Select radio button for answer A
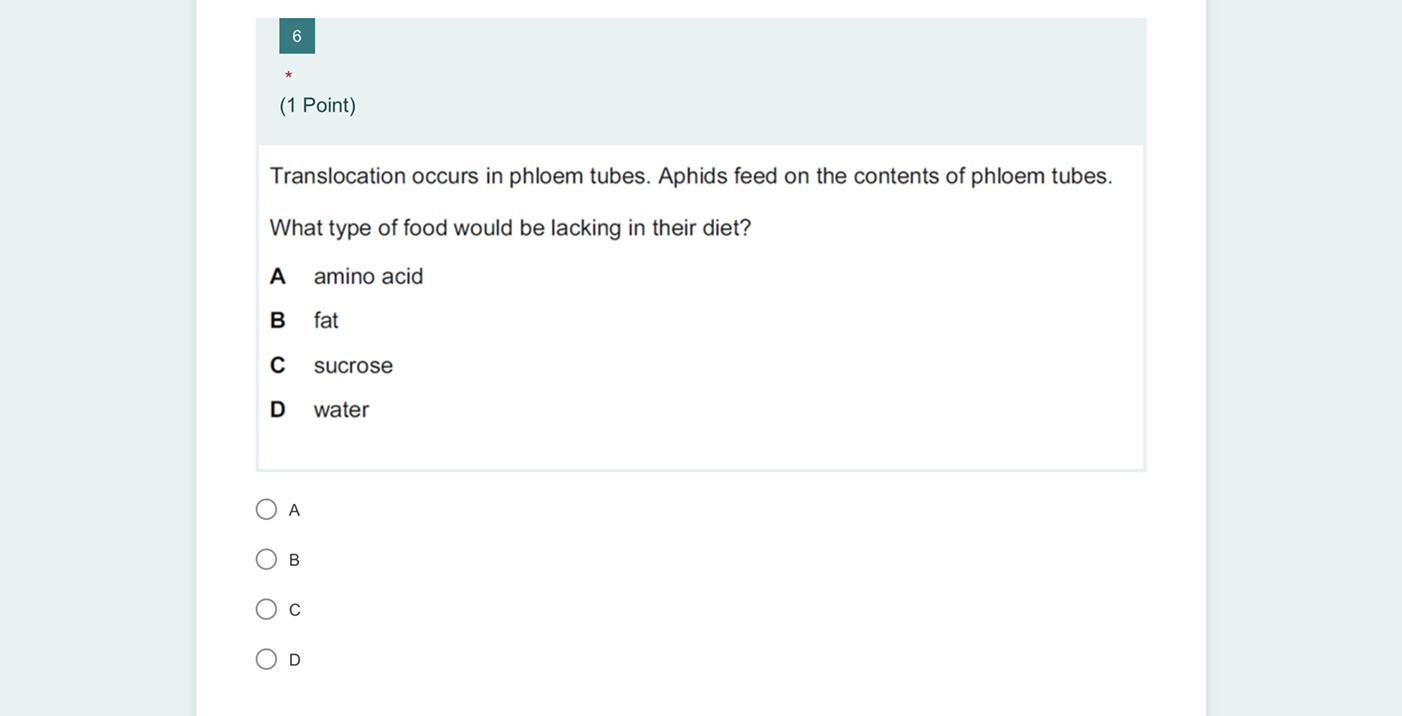 tap(266, 510)
